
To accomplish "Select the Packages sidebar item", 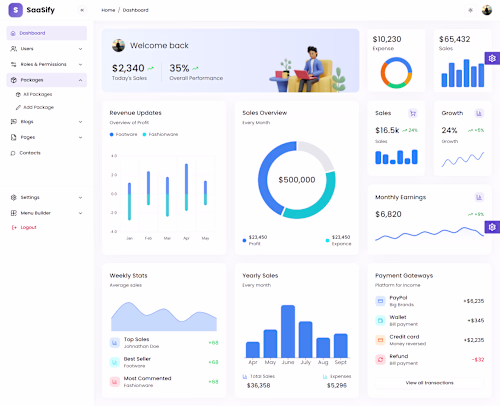I will (47, 80).
